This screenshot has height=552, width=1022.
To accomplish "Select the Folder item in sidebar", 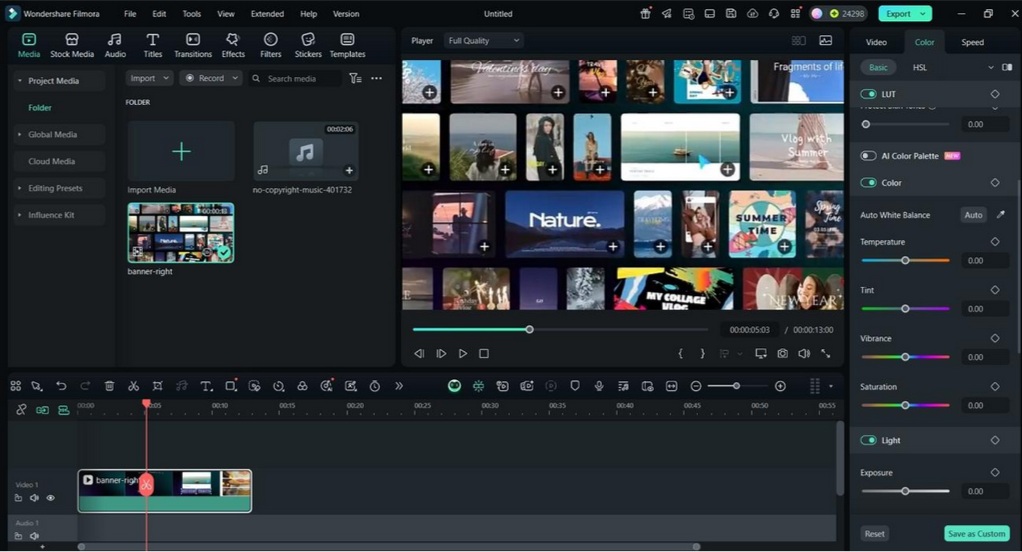I will click(x=40, y=108).
